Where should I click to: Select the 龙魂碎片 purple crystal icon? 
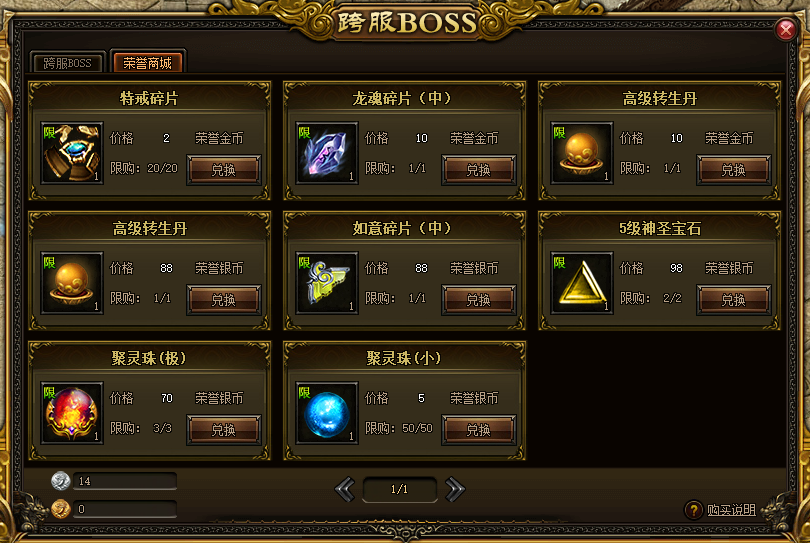(326, 153)
